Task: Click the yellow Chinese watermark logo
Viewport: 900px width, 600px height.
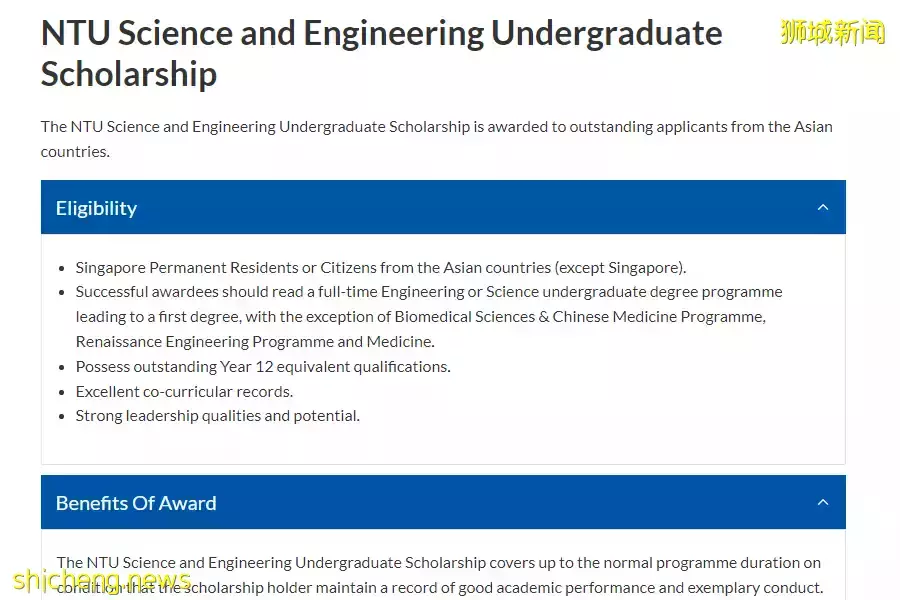Action: click(x=832, y=32)
